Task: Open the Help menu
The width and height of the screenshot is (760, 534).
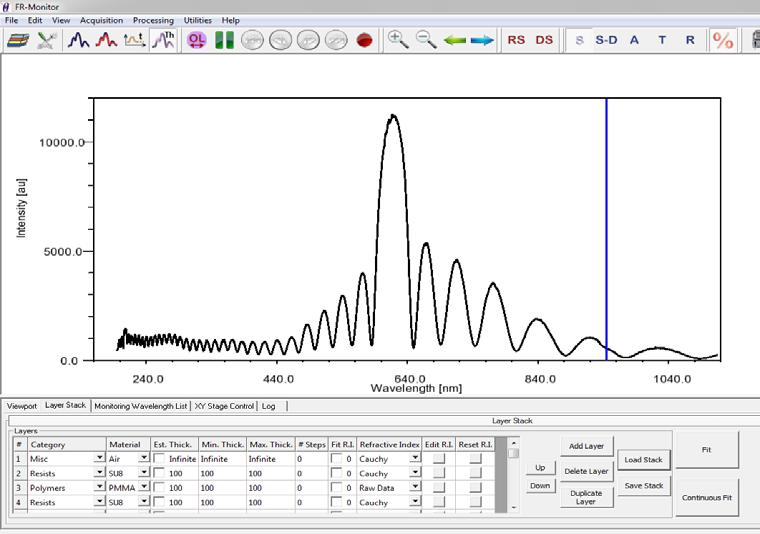Action: (230, 20)
